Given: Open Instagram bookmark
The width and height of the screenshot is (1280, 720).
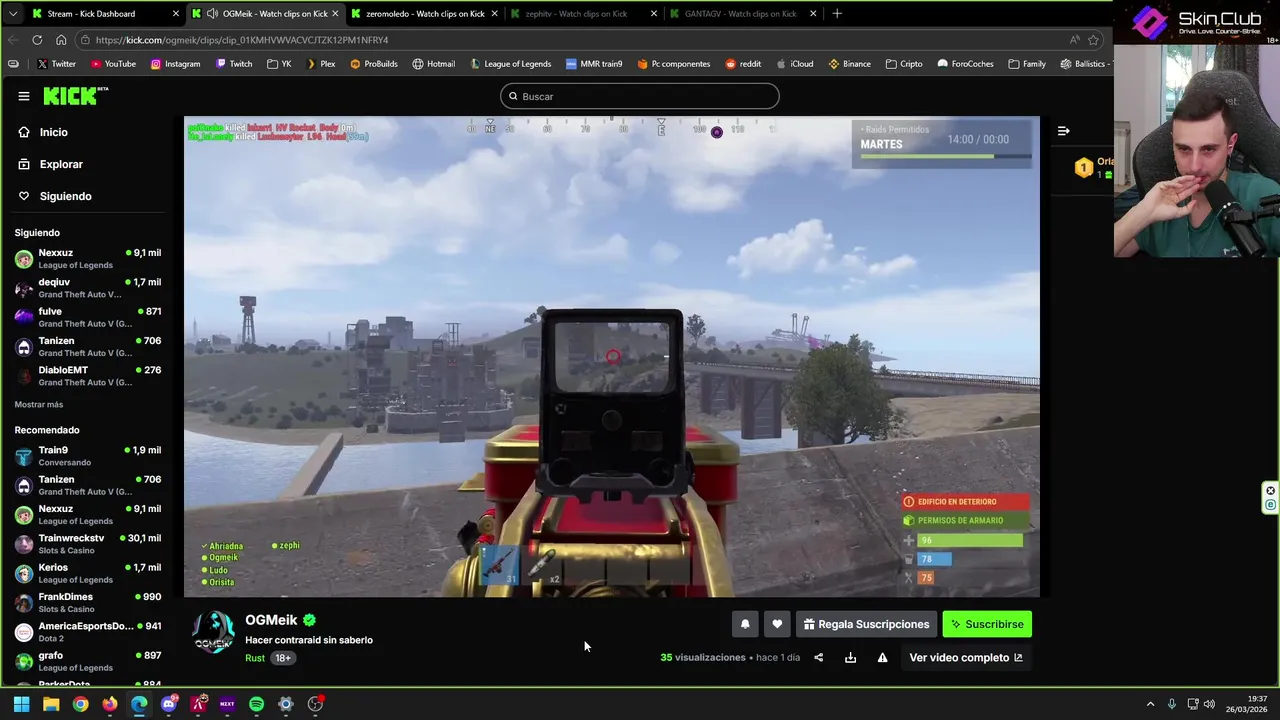Looking at the screenshot, I should pos(175,64).
